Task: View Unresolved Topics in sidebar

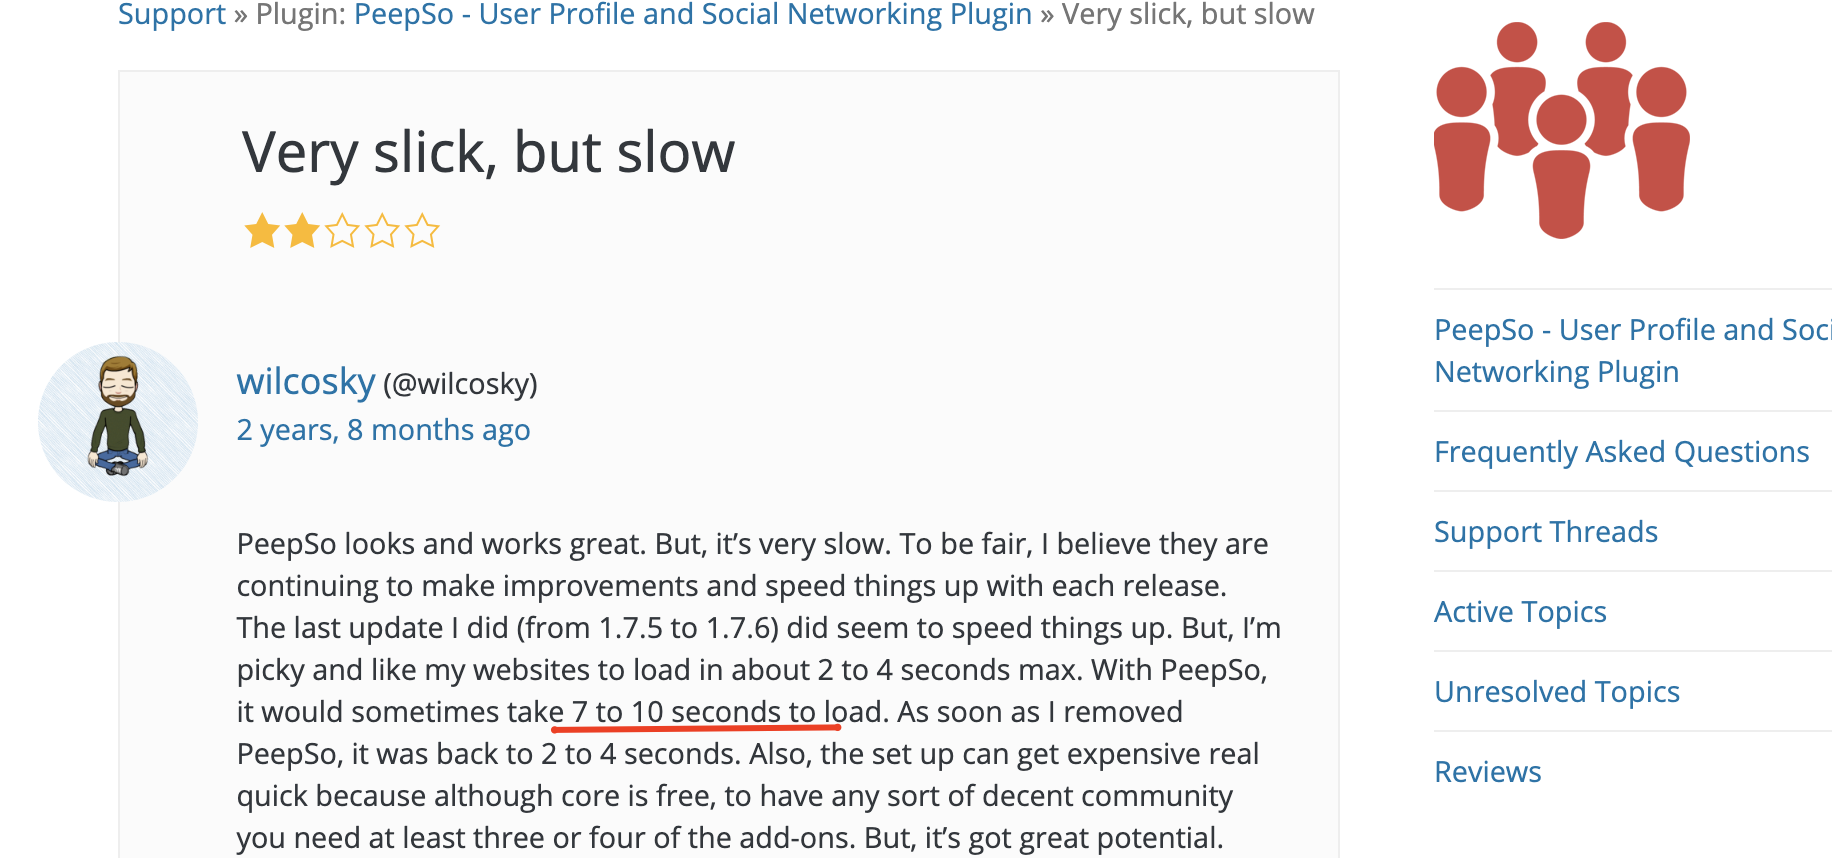Action: (x=1557, y=692)
